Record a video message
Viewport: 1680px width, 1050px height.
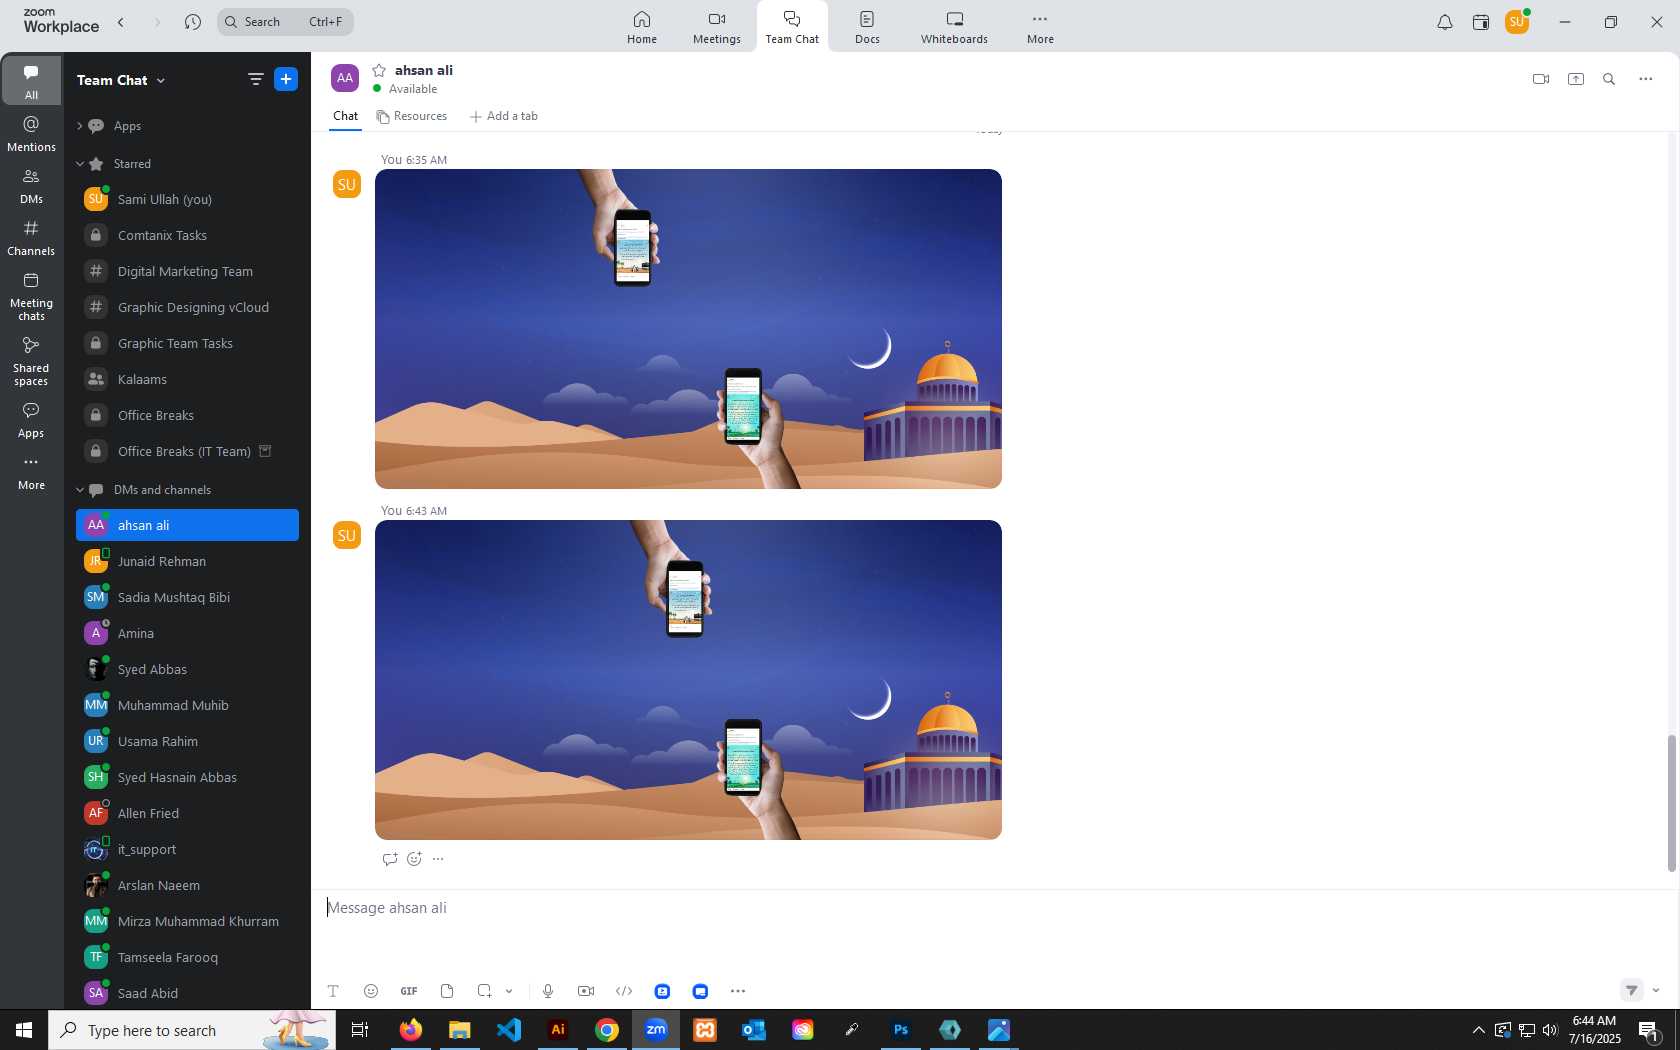(586, 991)
